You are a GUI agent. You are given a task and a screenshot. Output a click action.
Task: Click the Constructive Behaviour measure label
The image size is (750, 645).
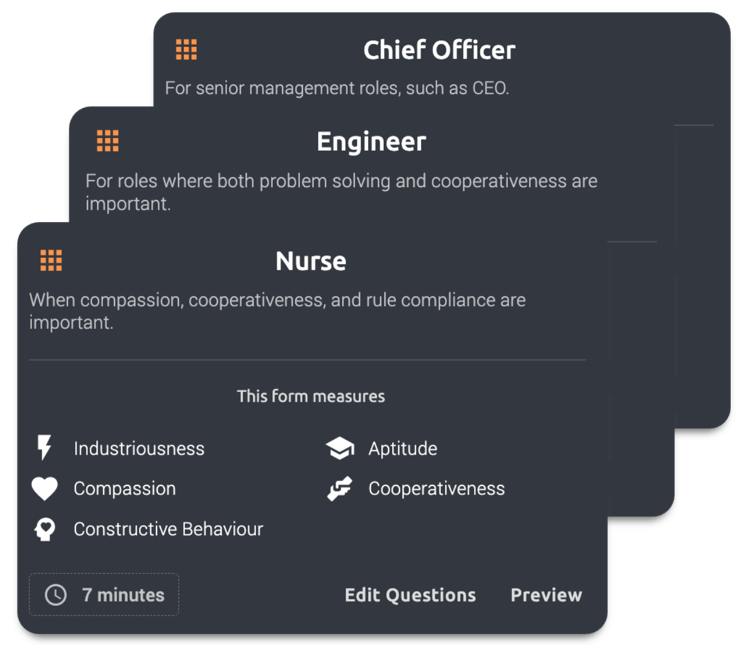point(168,529)
